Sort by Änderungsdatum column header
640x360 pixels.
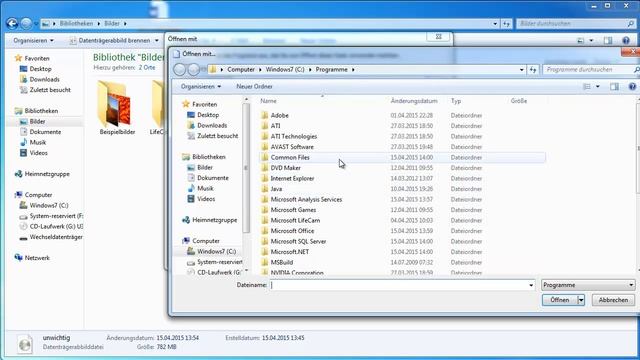[x=414, y=101]
